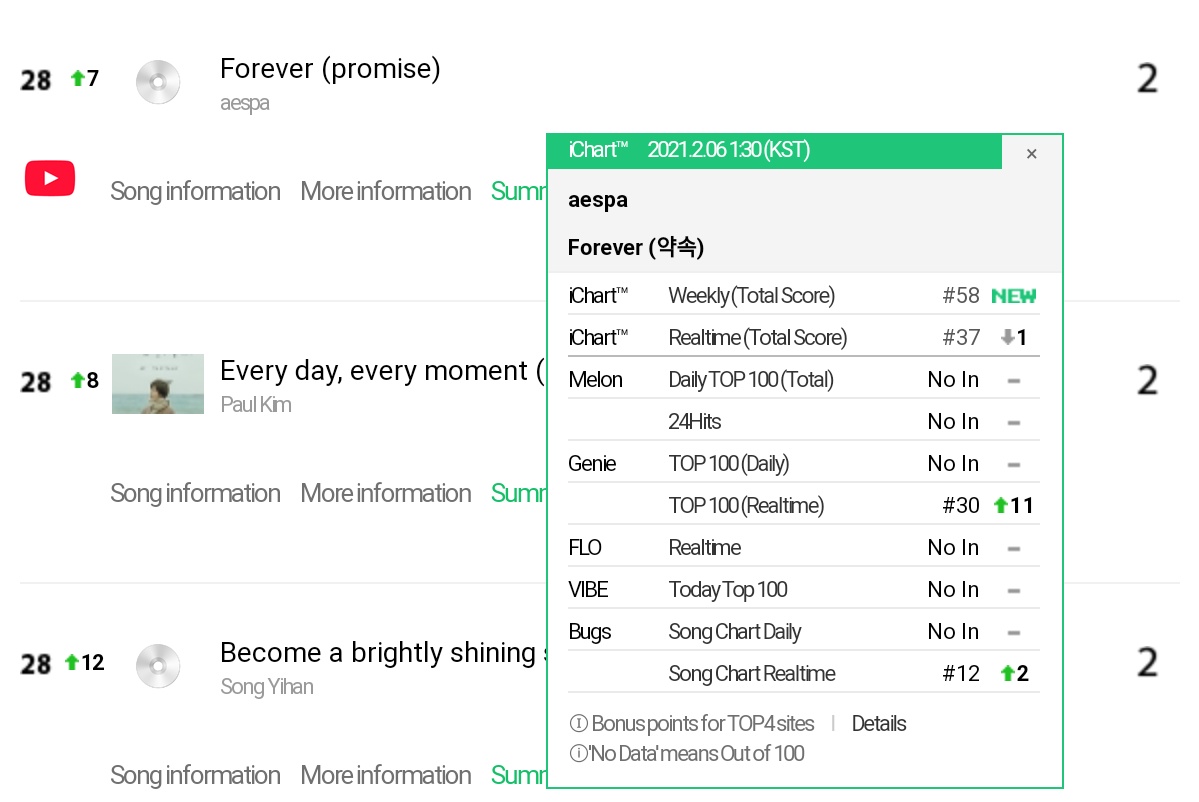Click the green up arrow beside 8
This screenshot has height=802, width=1199.
[77, 380]
